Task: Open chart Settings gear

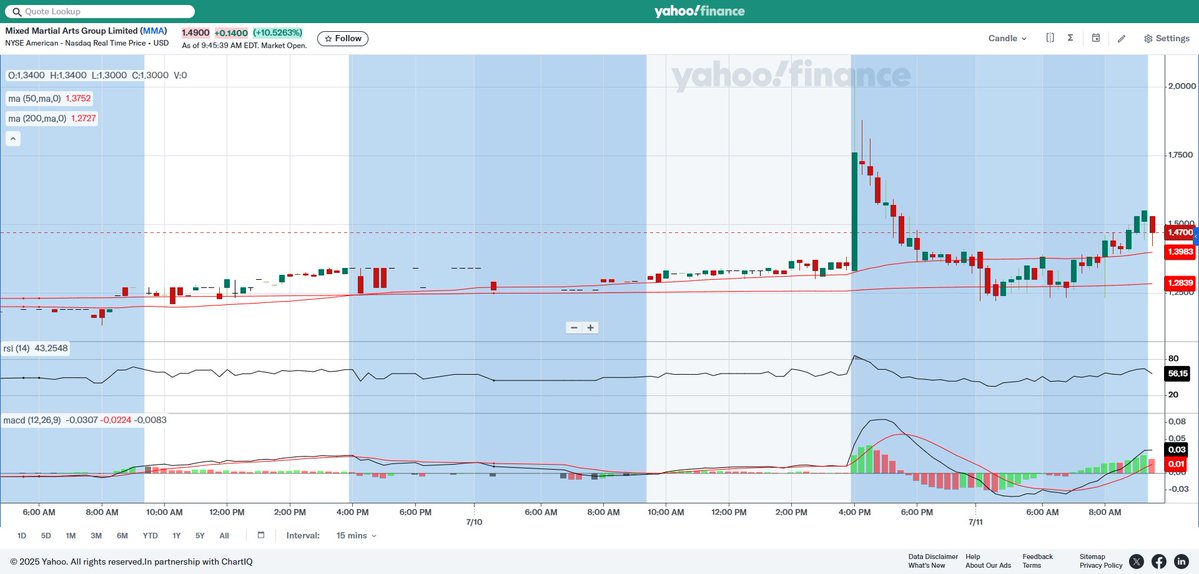Action: pyautogui.click(x=1166, y=38)
